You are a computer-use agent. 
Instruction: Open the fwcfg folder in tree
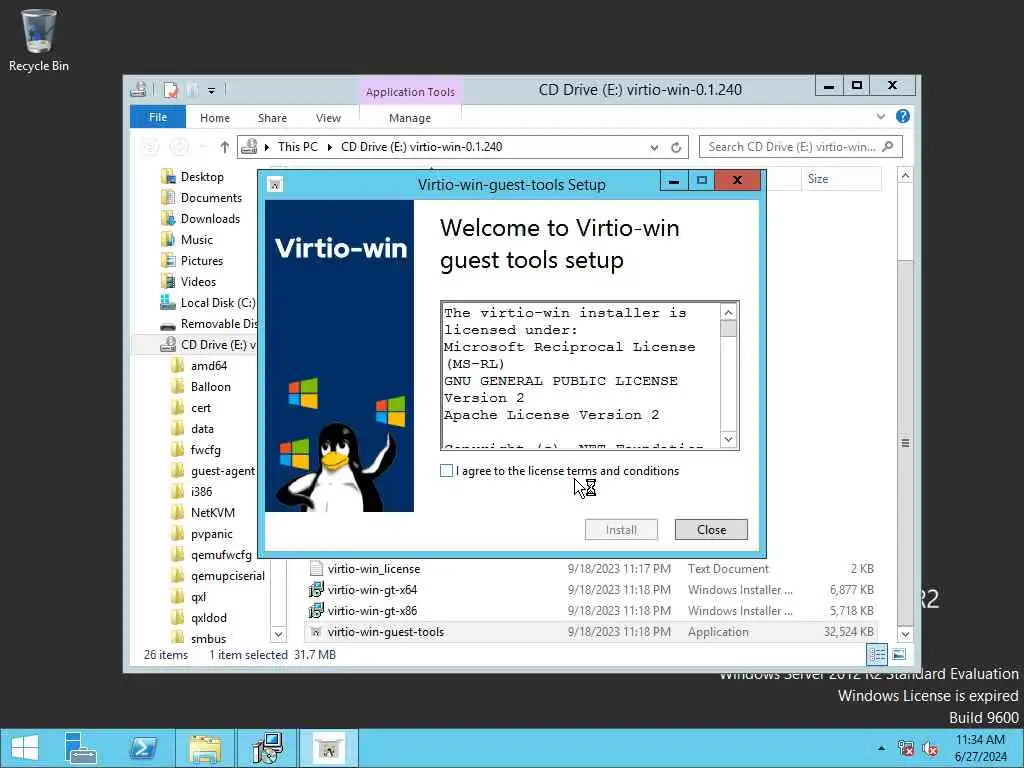[204, 450]
